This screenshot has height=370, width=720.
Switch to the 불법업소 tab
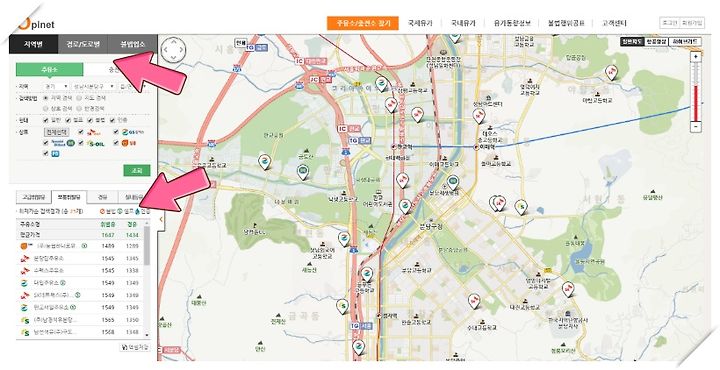pos(132,45)
